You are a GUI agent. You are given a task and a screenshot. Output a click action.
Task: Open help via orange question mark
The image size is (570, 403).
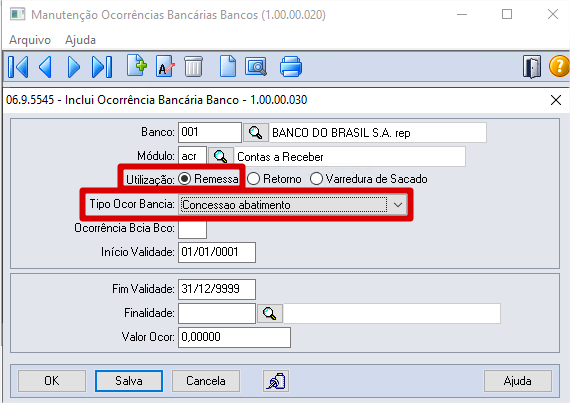pos(559,66)
